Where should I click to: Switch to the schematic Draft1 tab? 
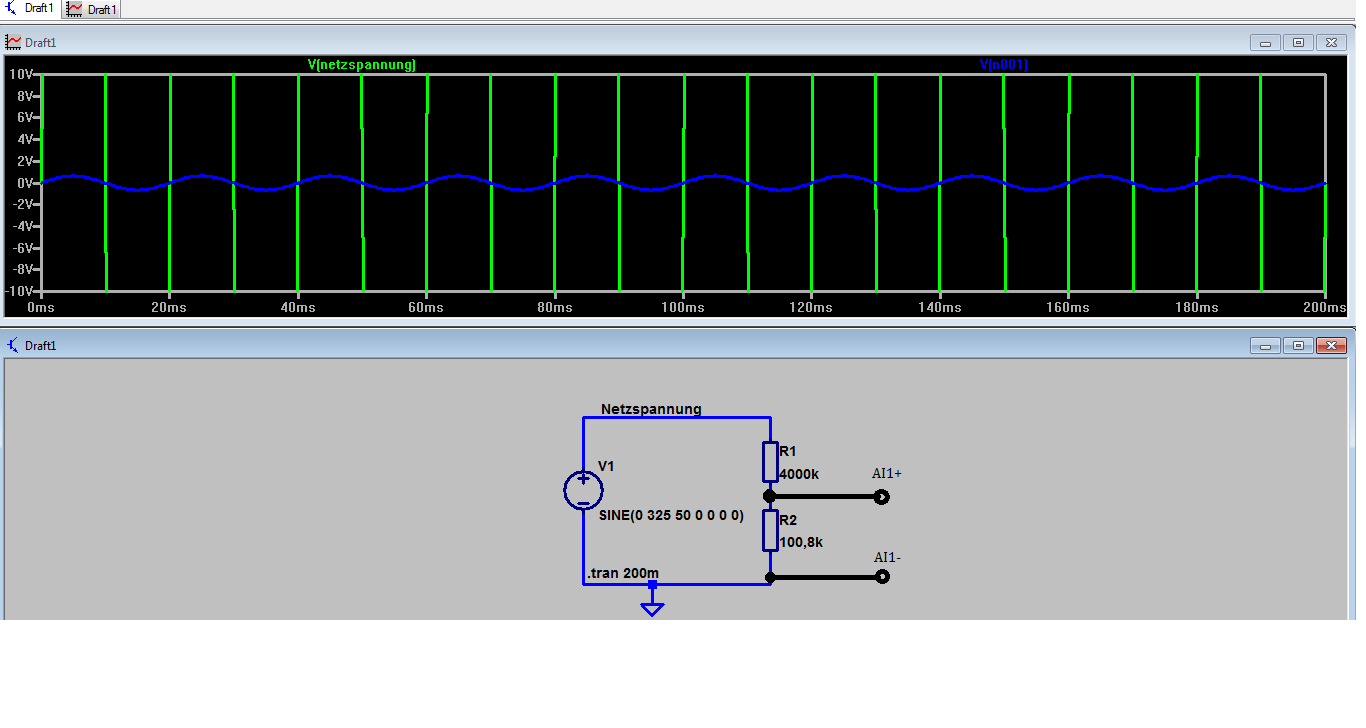(31, 9)
